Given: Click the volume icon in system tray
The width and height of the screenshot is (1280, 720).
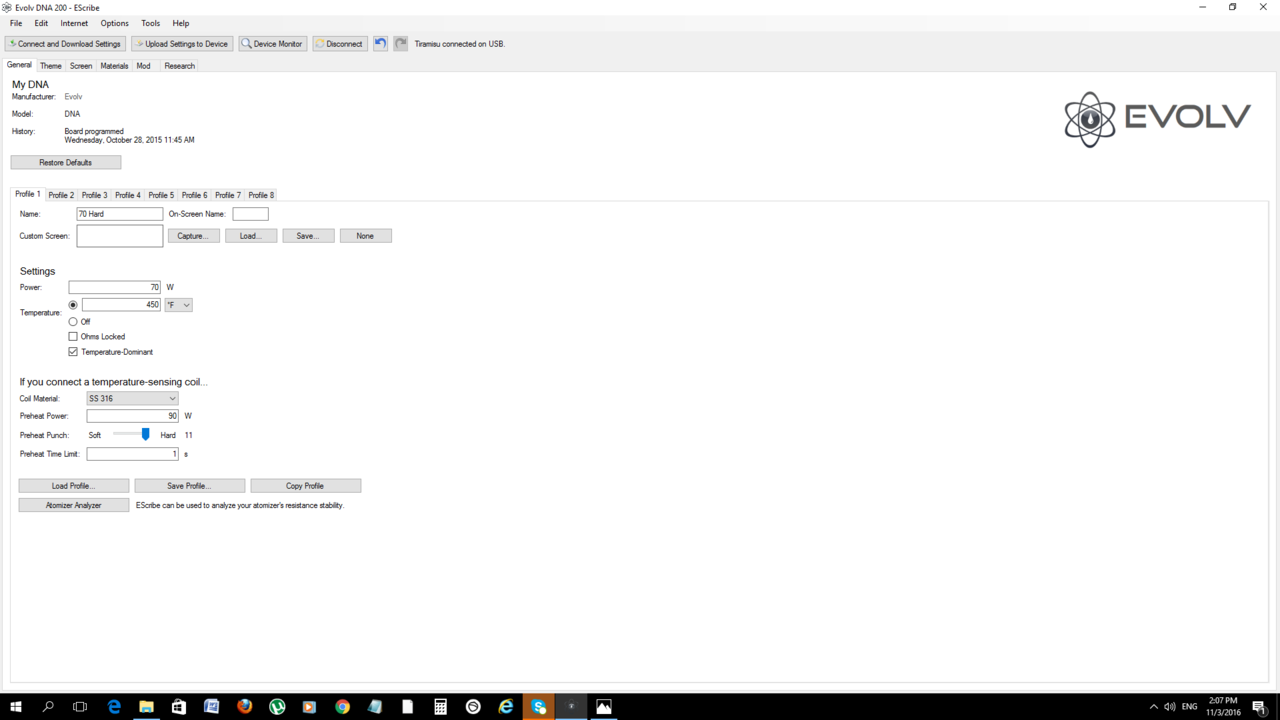Looking at the screenshot, I should tap(1169, 707).
